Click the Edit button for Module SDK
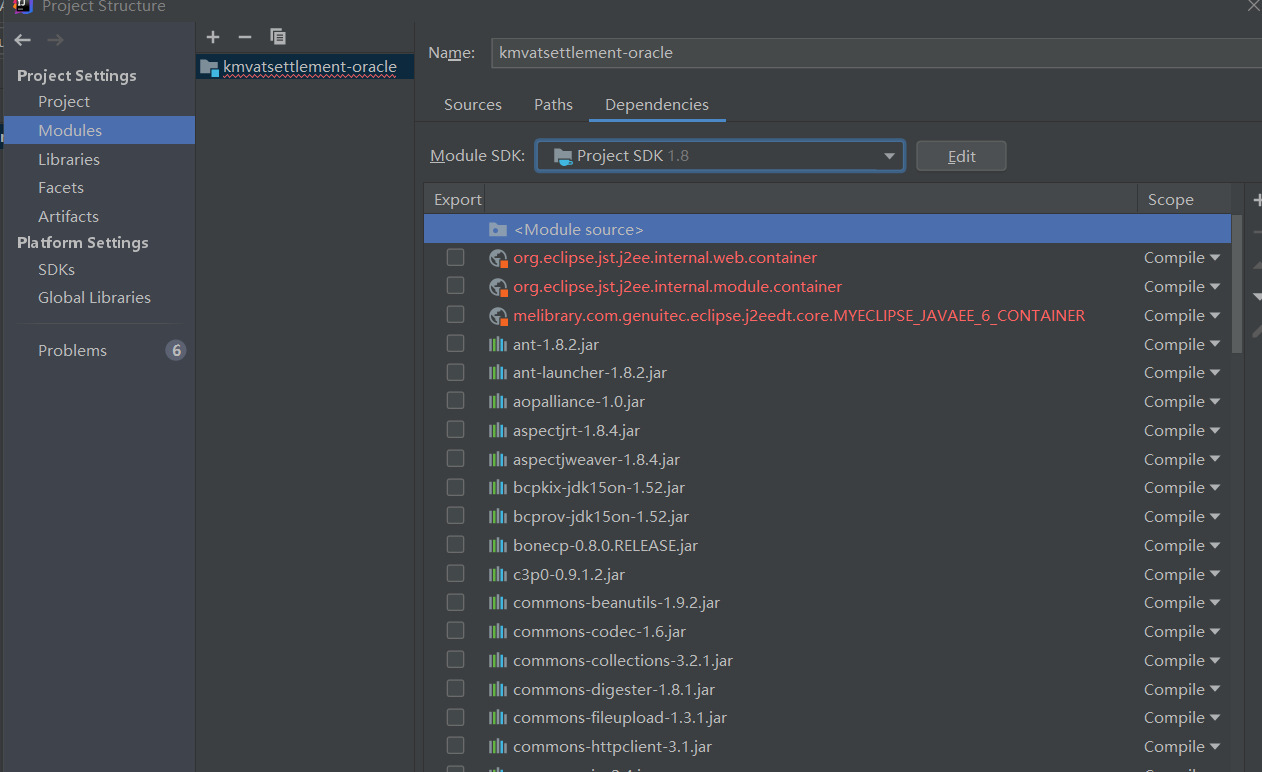 (961, 156)
